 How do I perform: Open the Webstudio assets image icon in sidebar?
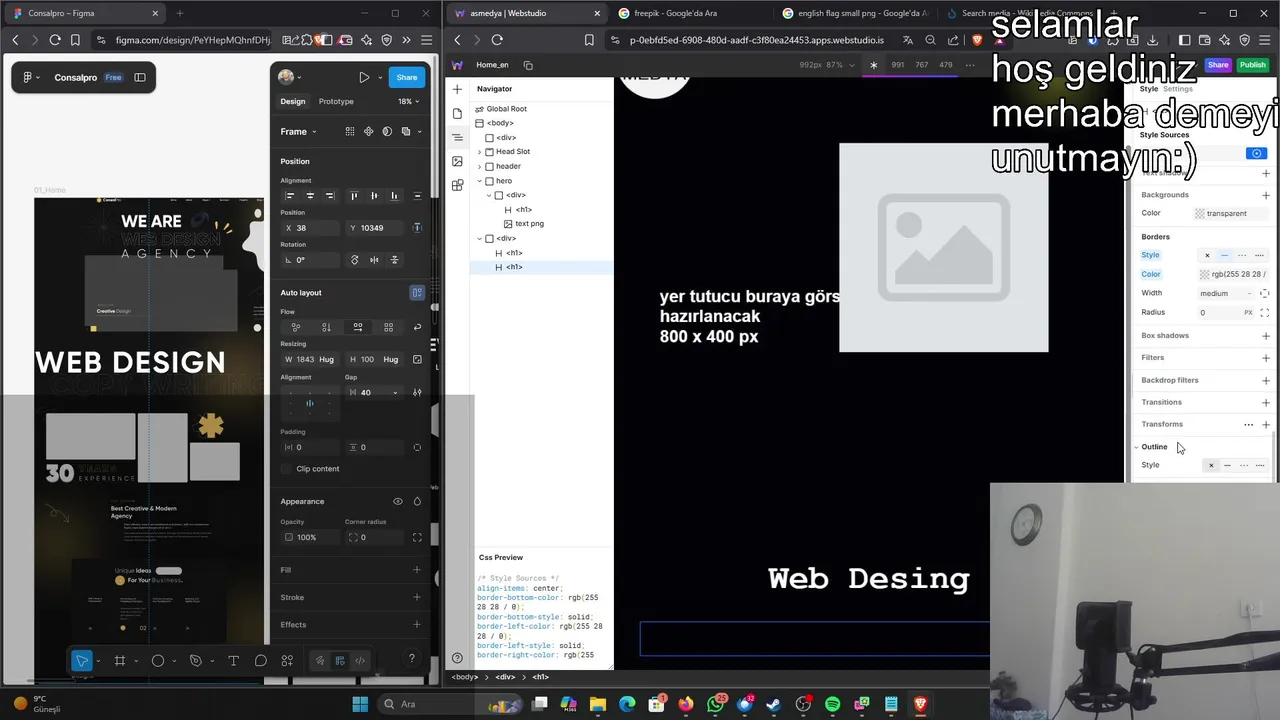pyautogui.click(x=457, y=161)
